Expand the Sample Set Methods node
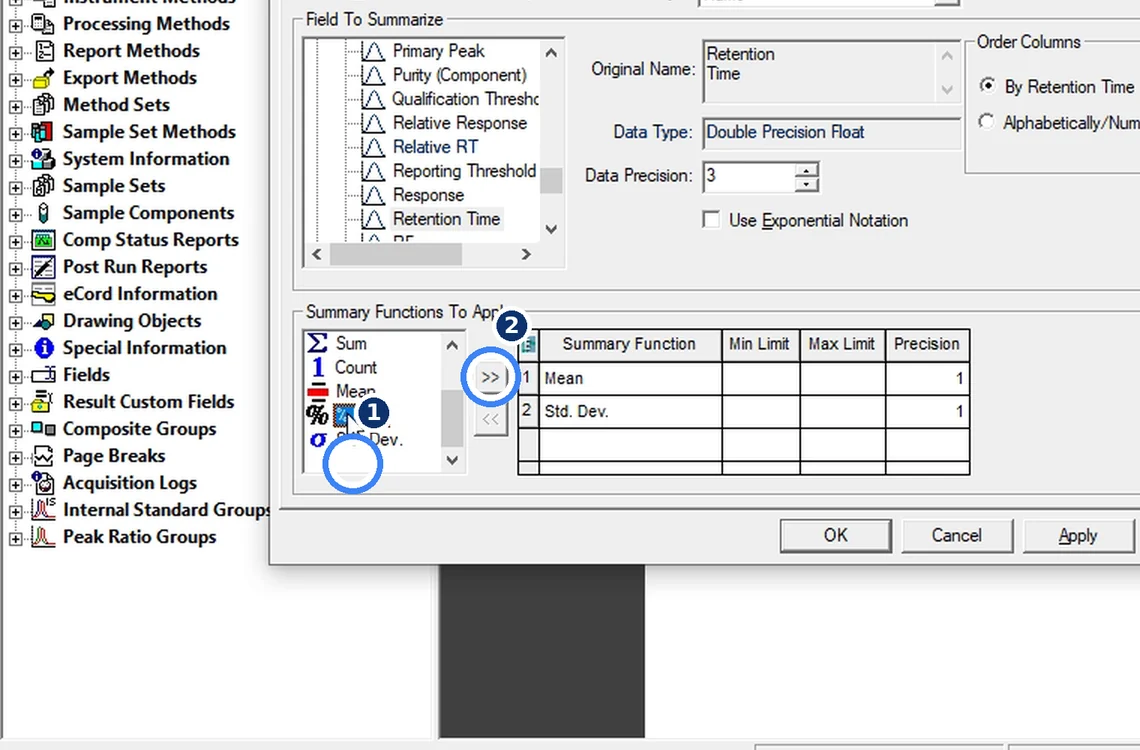The image size is (1140, 750). click(x=15, y=134)
